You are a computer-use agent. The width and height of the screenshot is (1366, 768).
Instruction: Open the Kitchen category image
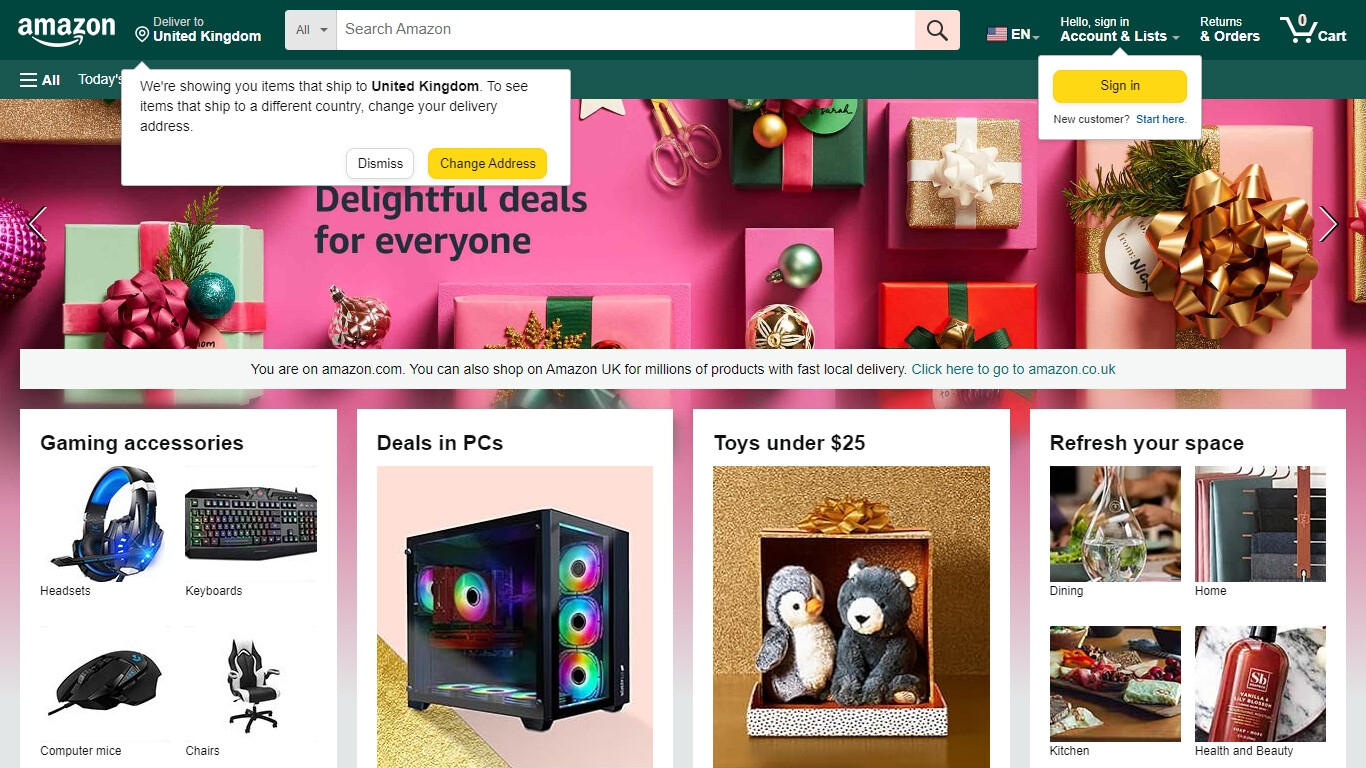(x=1115, y=684)
